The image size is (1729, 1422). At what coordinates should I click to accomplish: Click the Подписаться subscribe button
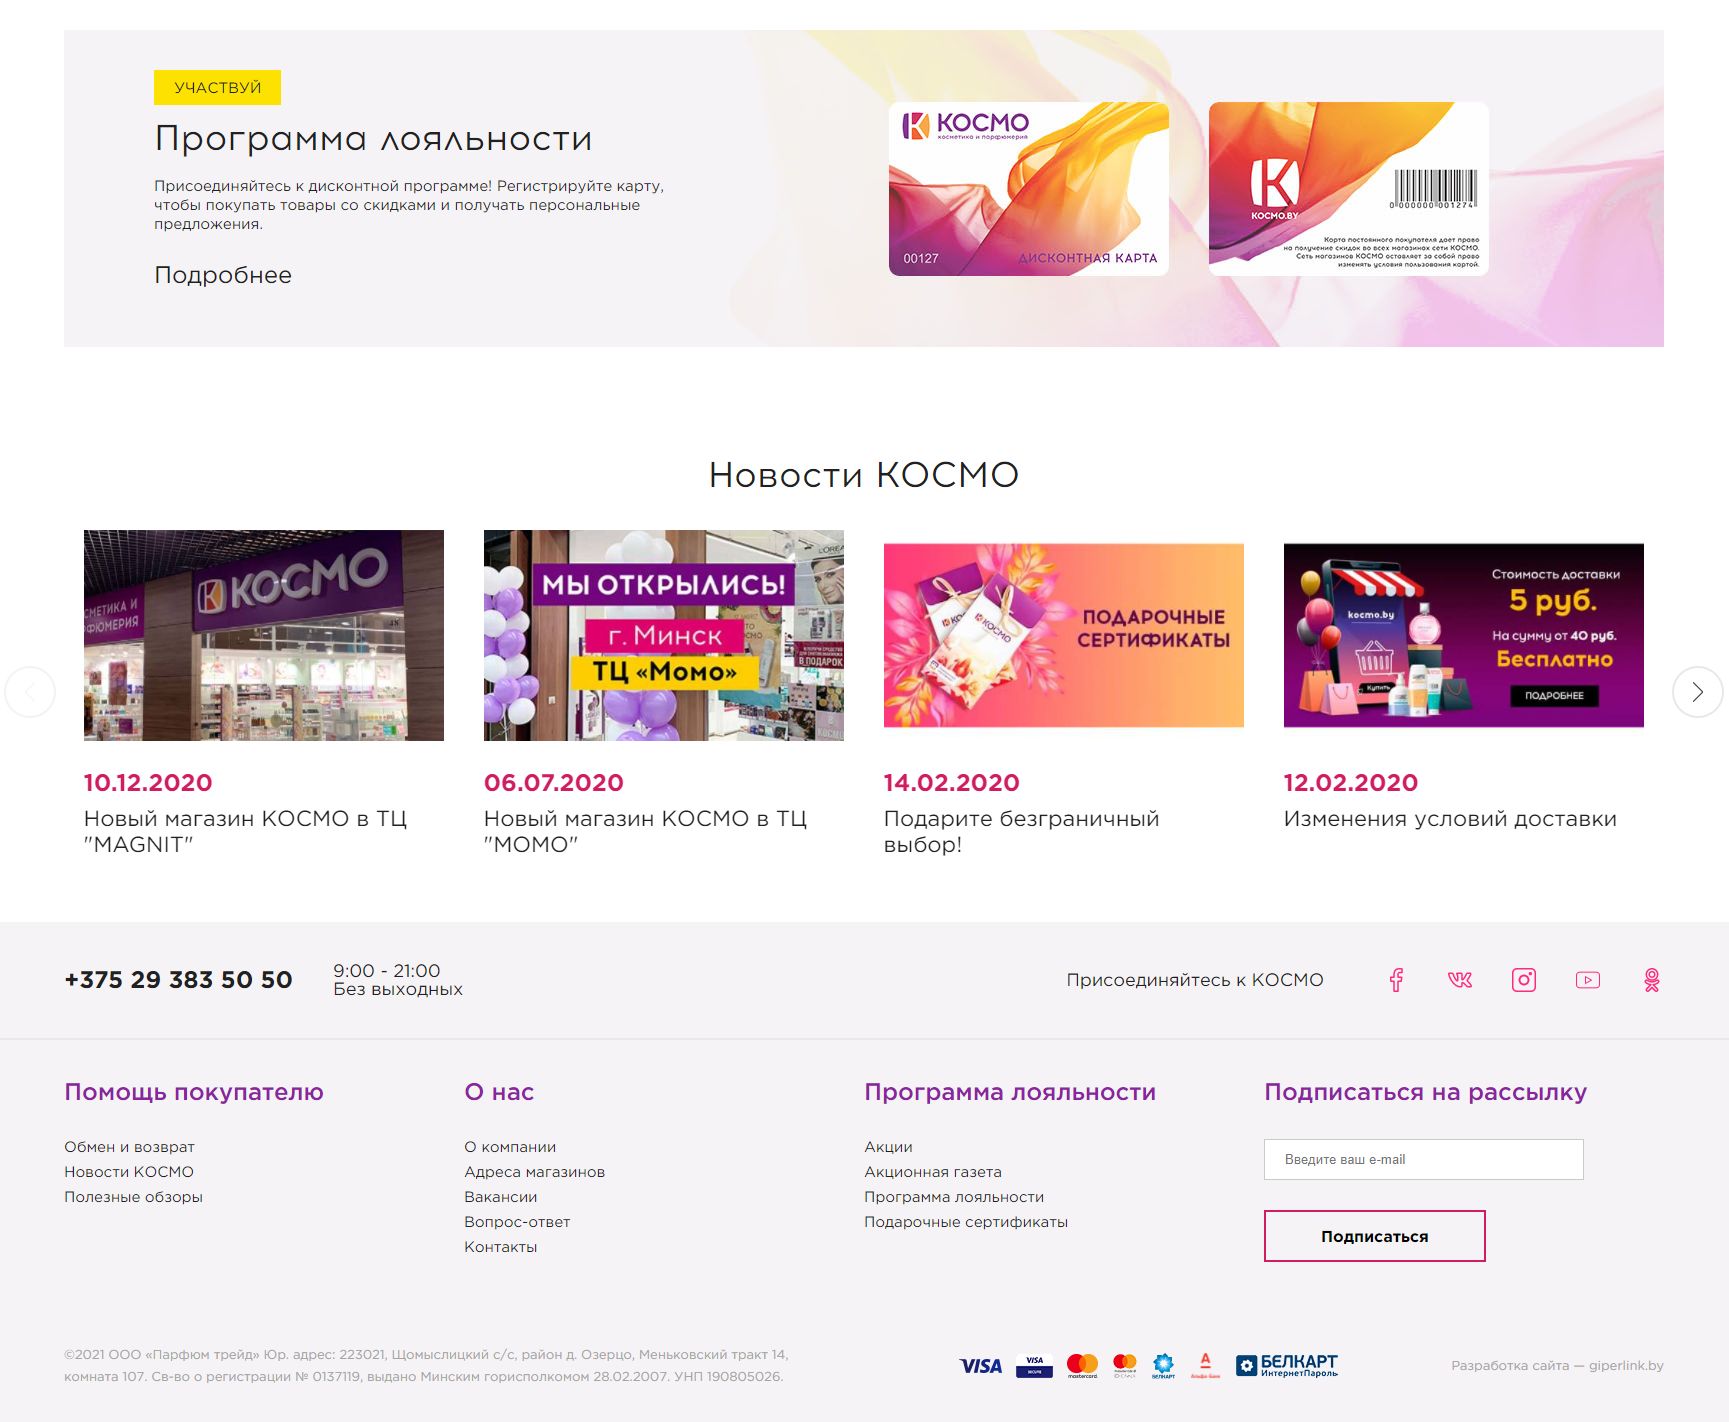tap(1375, 1236)
